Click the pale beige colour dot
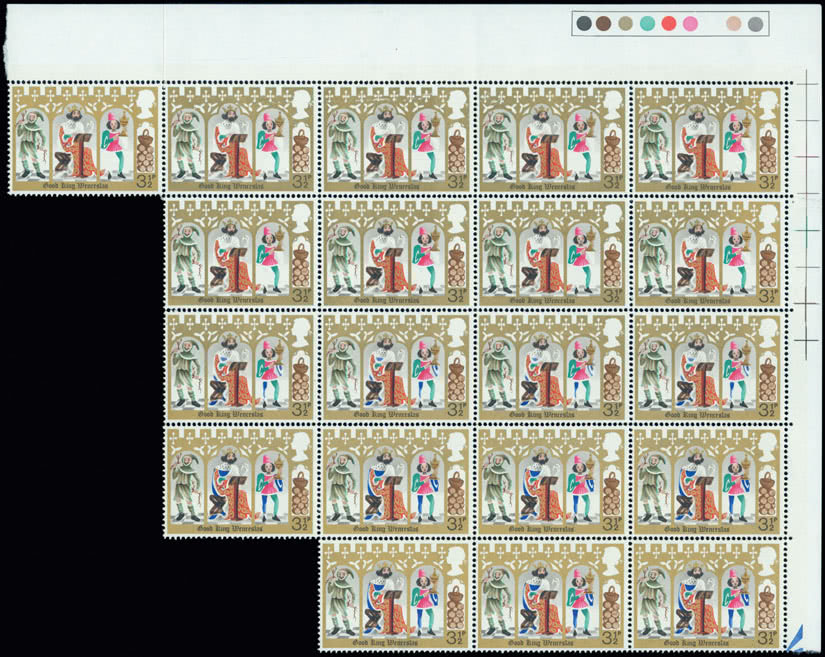The image size is (825, 657). [x=733, y=23]
